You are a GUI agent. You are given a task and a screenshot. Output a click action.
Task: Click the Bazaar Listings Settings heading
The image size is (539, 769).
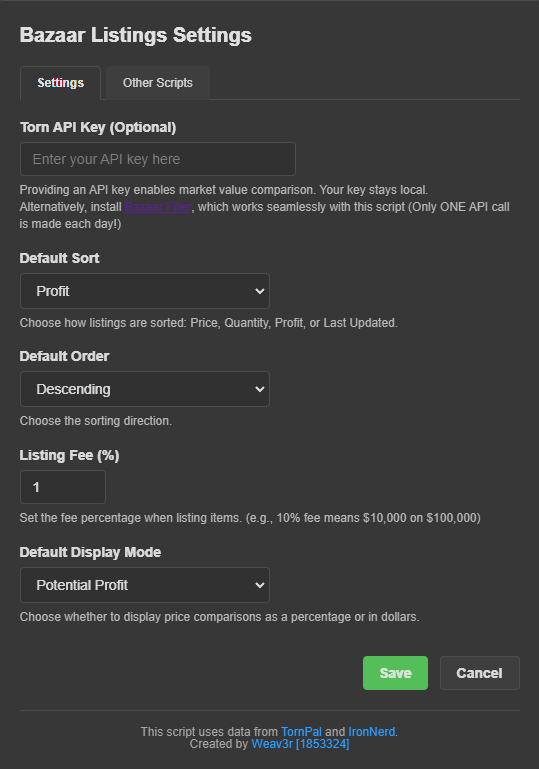[135, 35]
